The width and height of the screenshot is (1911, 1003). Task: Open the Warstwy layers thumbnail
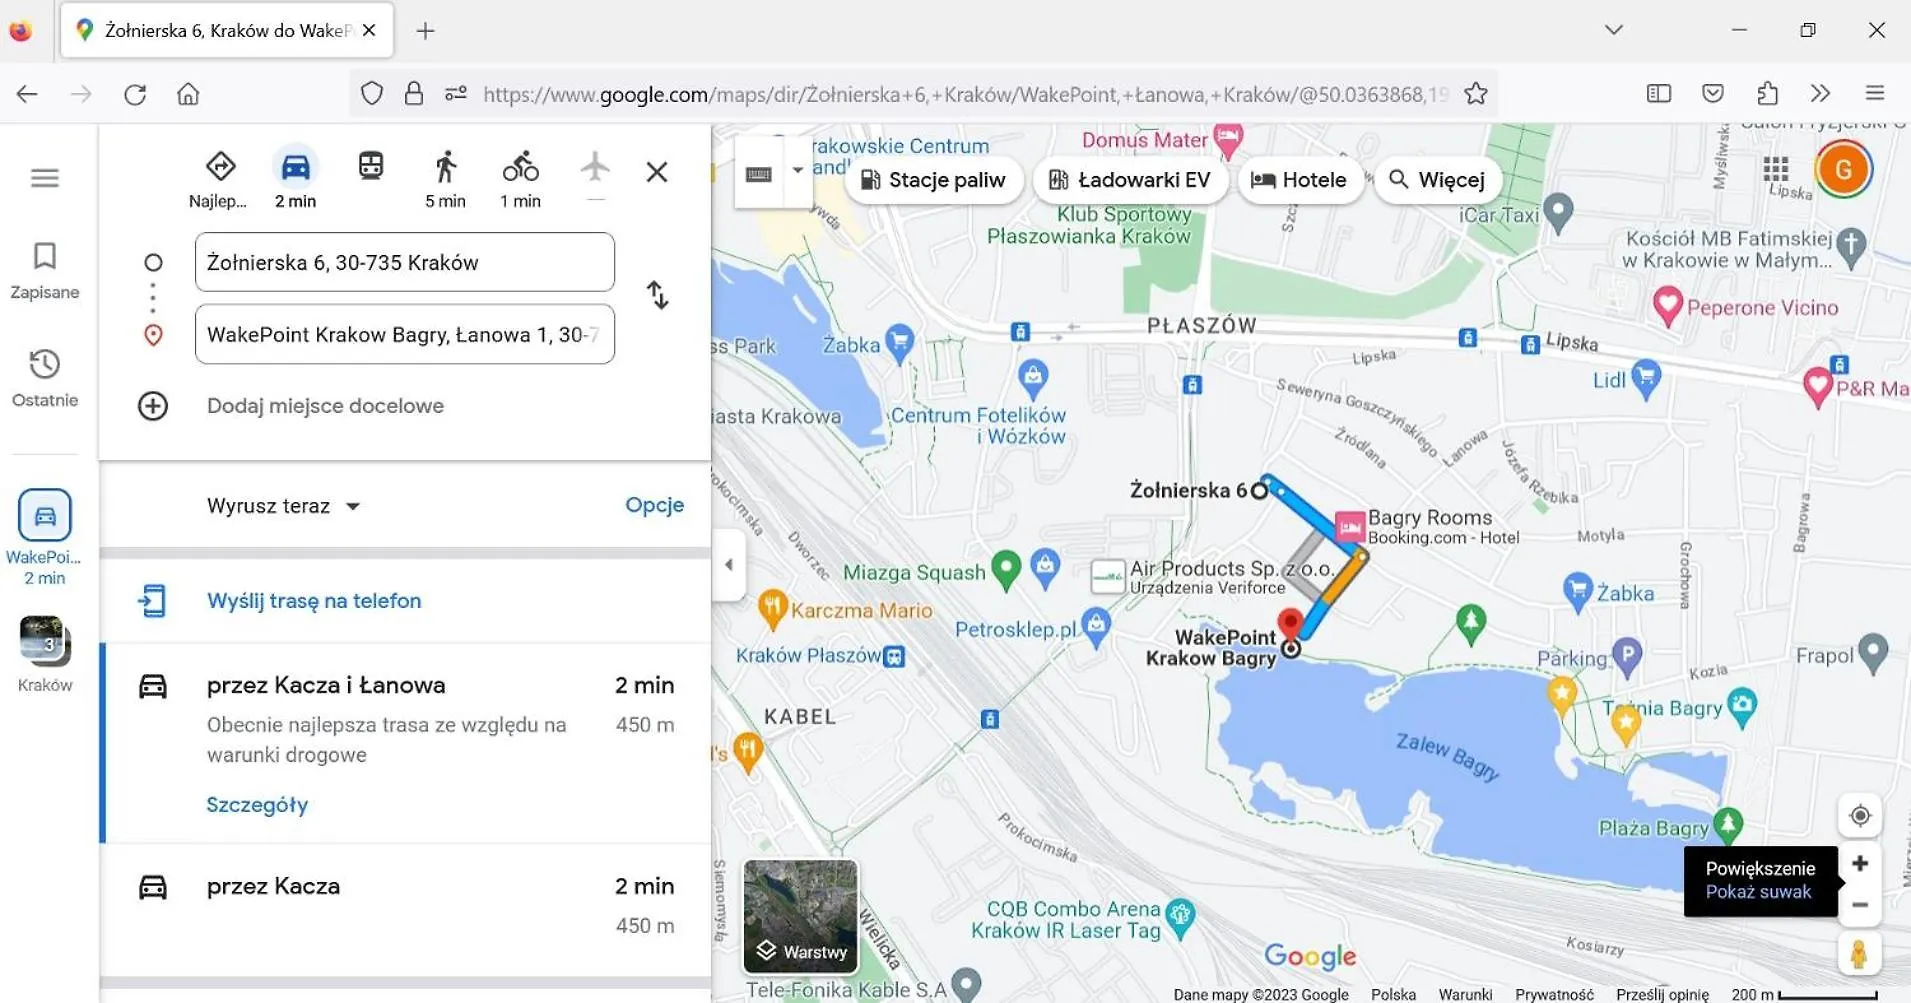click(800, 917)
